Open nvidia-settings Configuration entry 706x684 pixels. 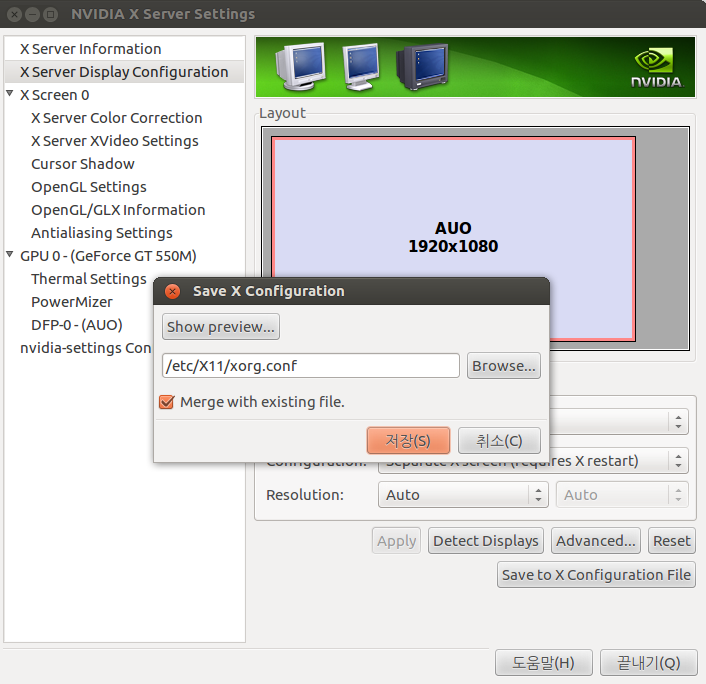(x=86, y=348)
